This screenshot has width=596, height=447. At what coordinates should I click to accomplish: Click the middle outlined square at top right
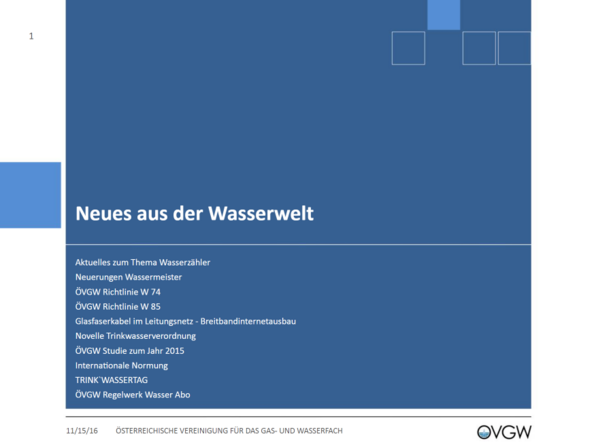point(479,48)
